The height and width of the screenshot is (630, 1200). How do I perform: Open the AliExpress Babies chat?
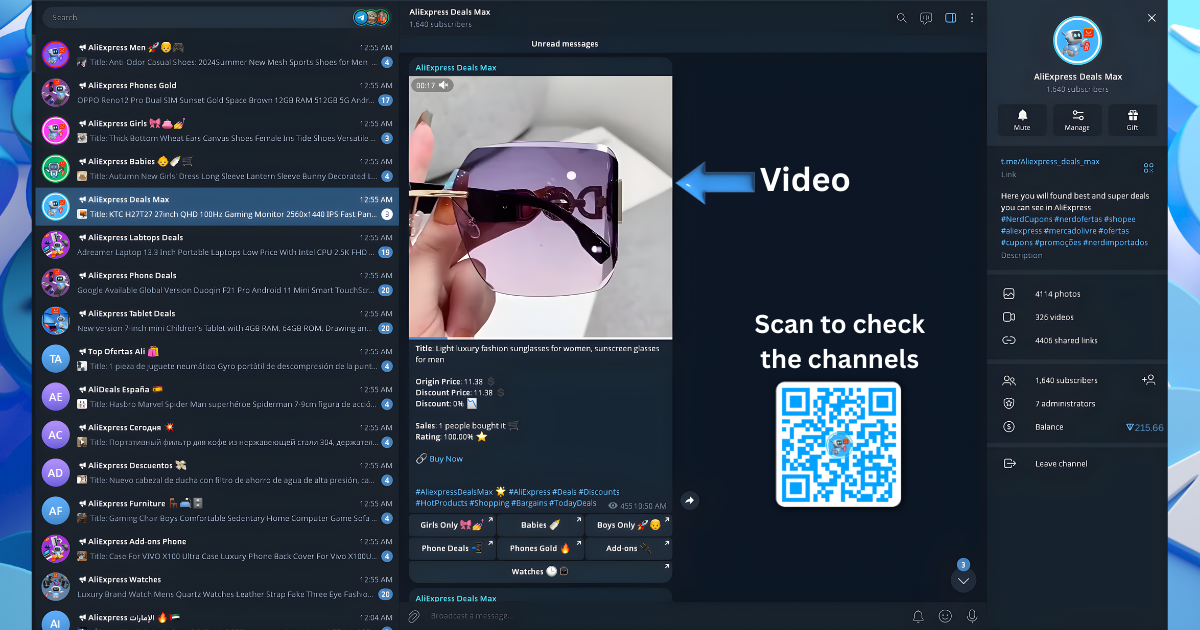click(x=217, y=168)
